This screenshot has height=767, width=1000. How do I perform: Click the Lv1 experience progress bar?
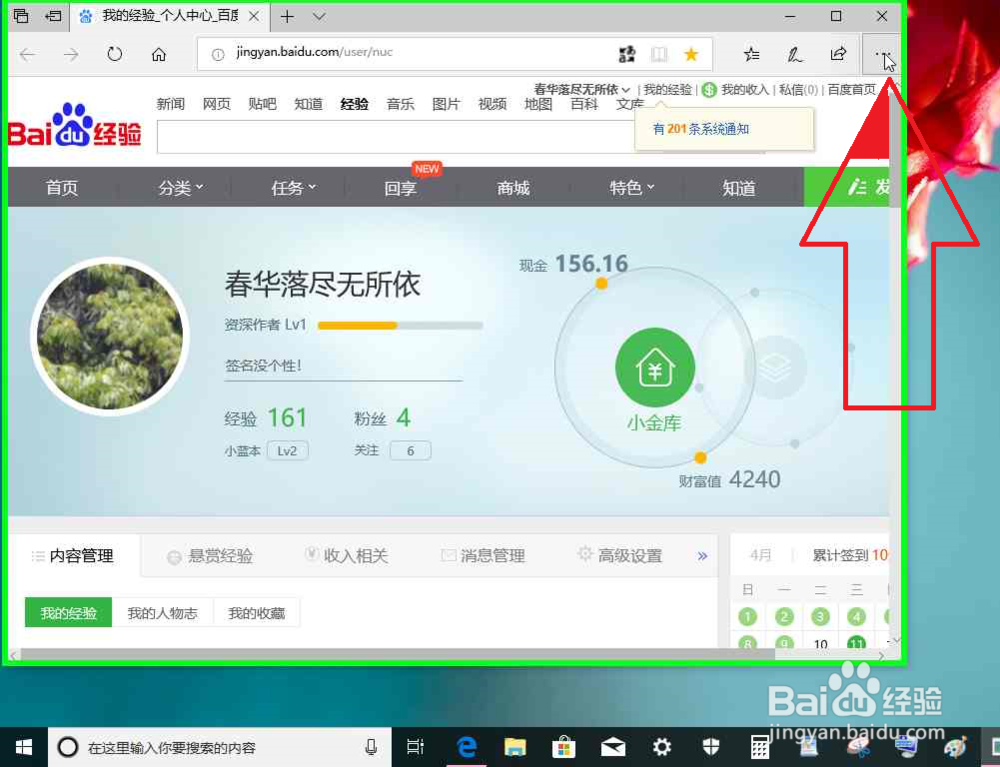click(x=400, y=325)
